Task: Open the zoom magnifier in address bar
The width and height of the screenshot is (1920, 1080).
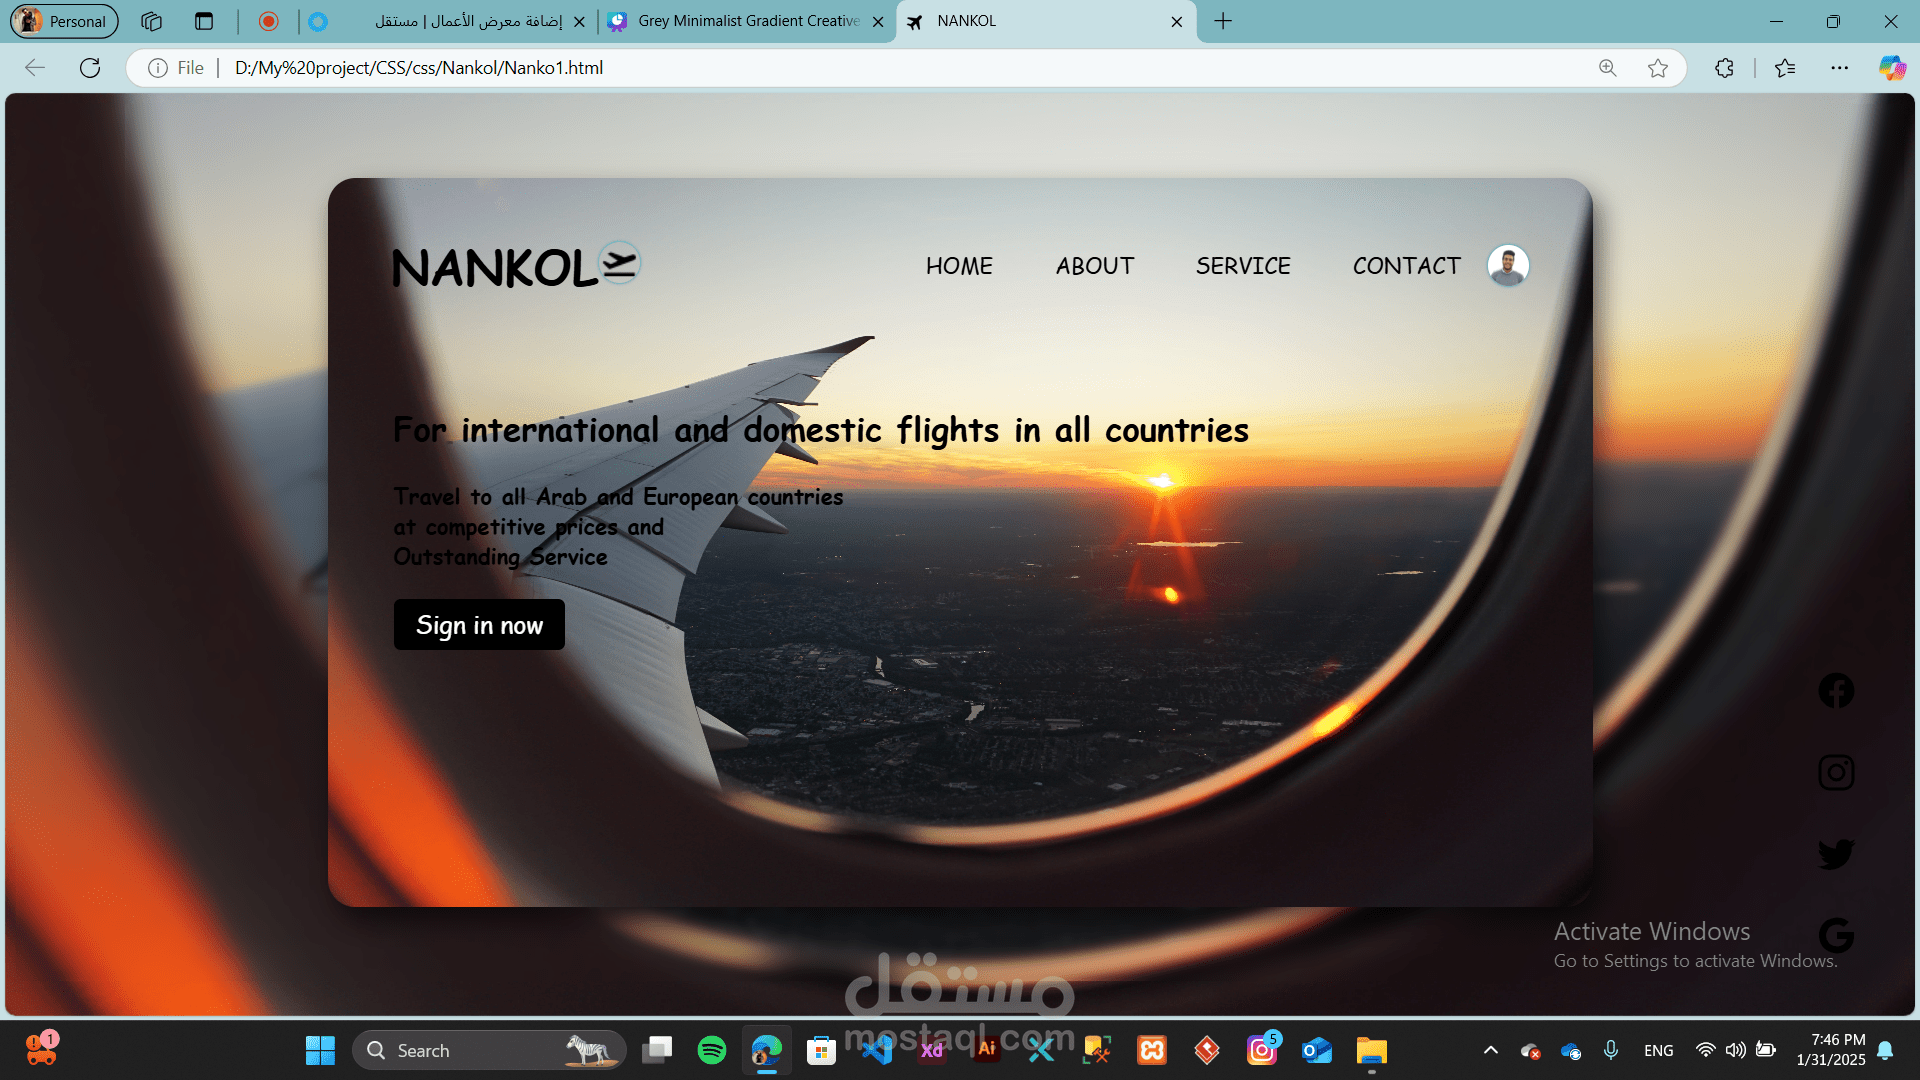Action: 1607,68
